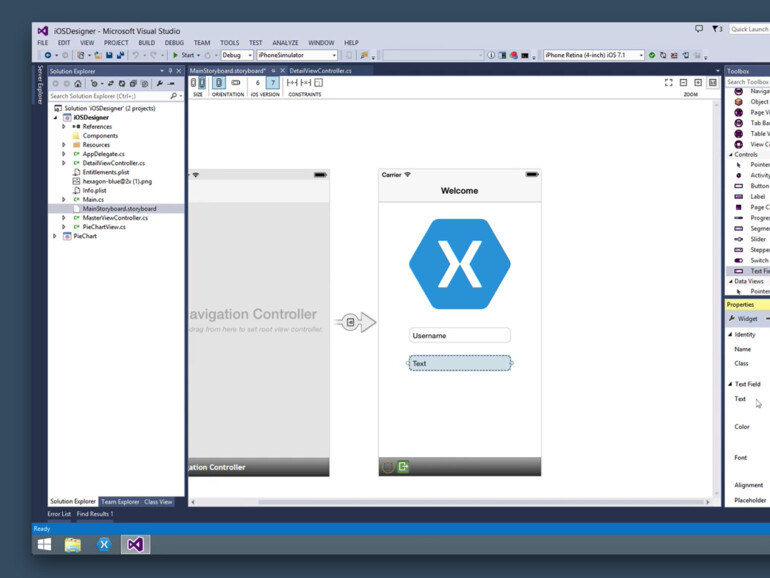Click Search Solution Explorer field
This screenshot has height=578, width=770.
[115, 96]
